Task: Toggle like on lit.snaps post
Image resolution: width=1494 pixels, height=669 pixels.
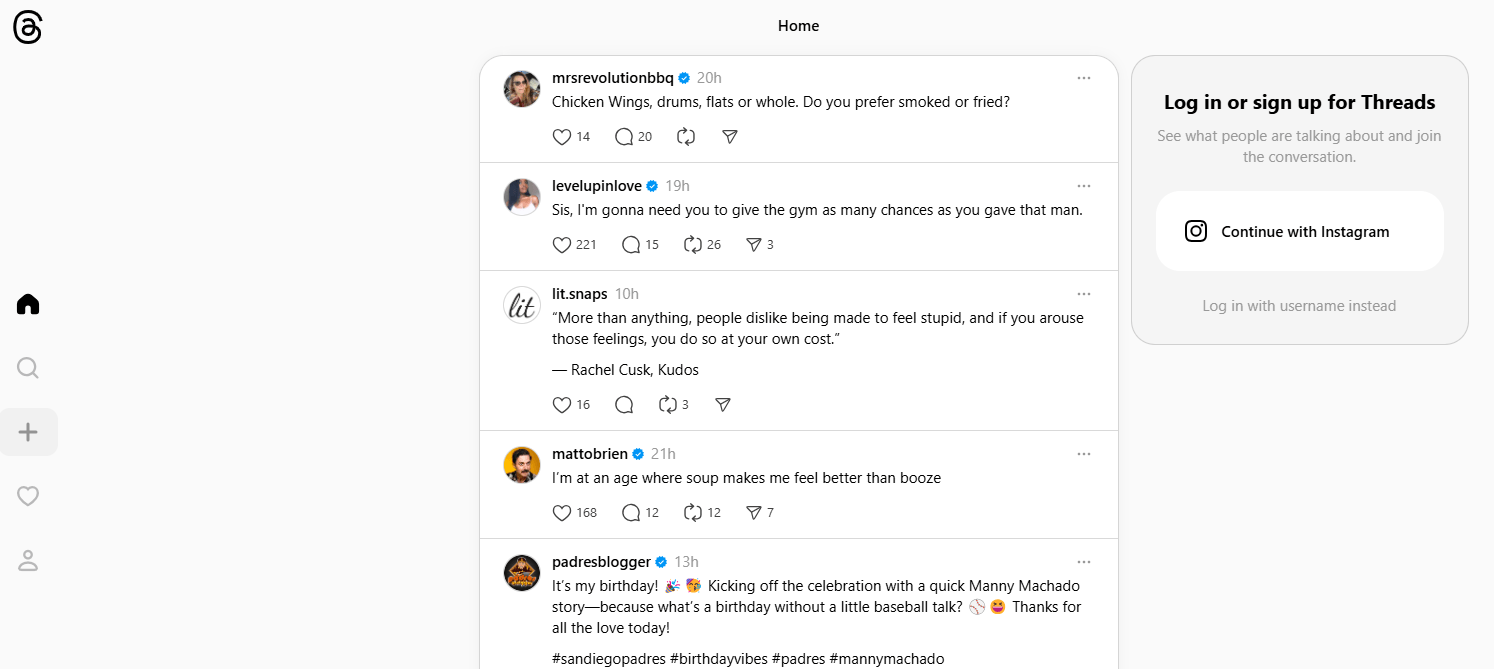Action: [x=562, y=405]
